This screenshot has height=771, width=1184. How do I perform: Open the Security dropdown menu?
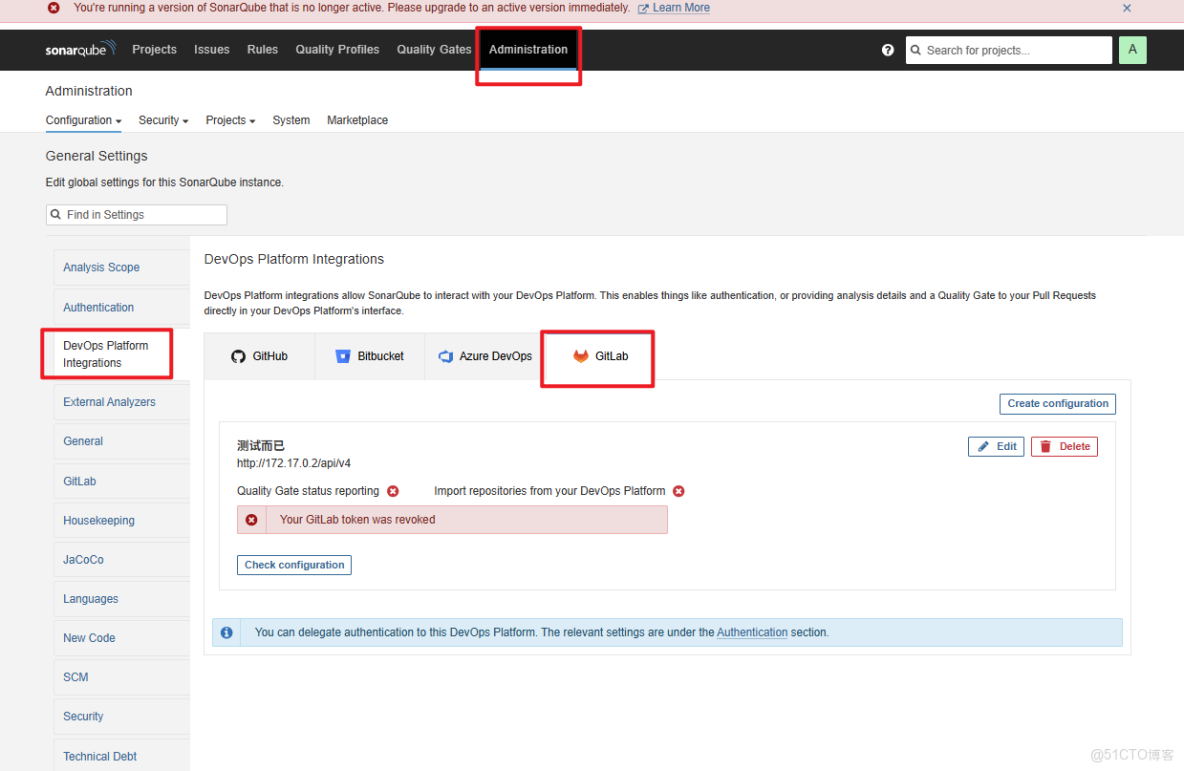click(x=162, y=120)
